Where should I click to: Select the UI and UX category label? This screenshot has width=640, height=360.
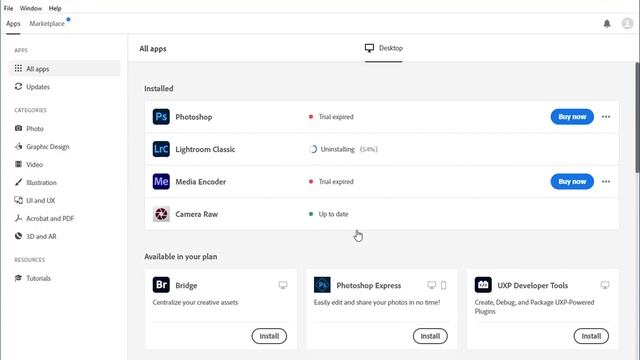click(x=40, y=200)
